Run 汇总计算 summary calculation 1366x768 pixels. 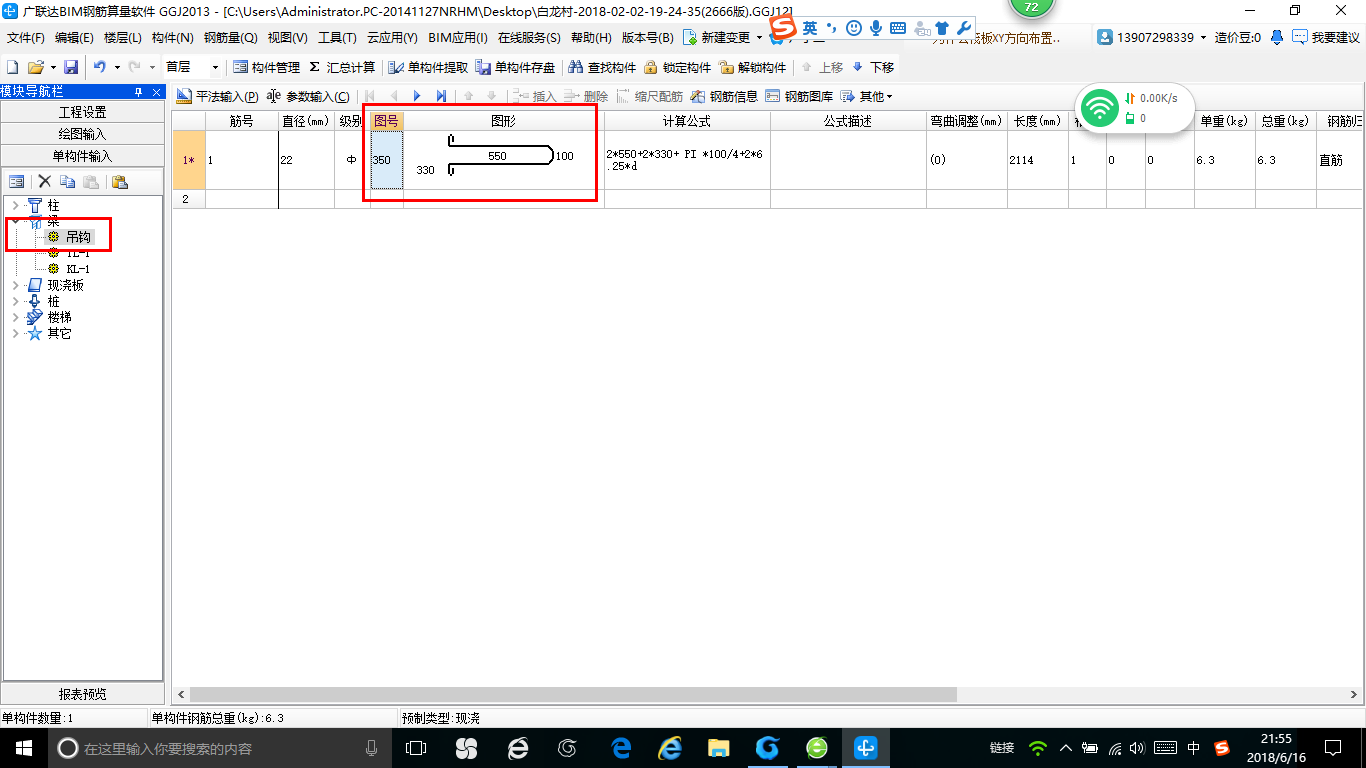342,67
